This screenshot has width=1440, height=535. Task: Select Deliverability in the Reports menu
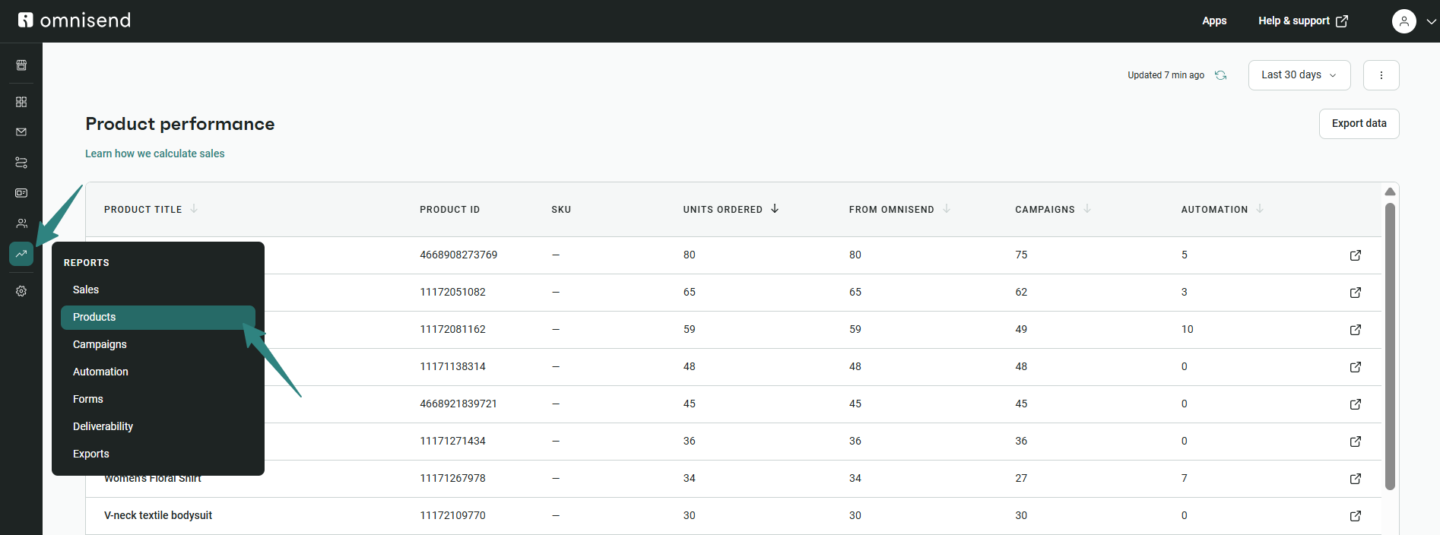click(103, 427)
